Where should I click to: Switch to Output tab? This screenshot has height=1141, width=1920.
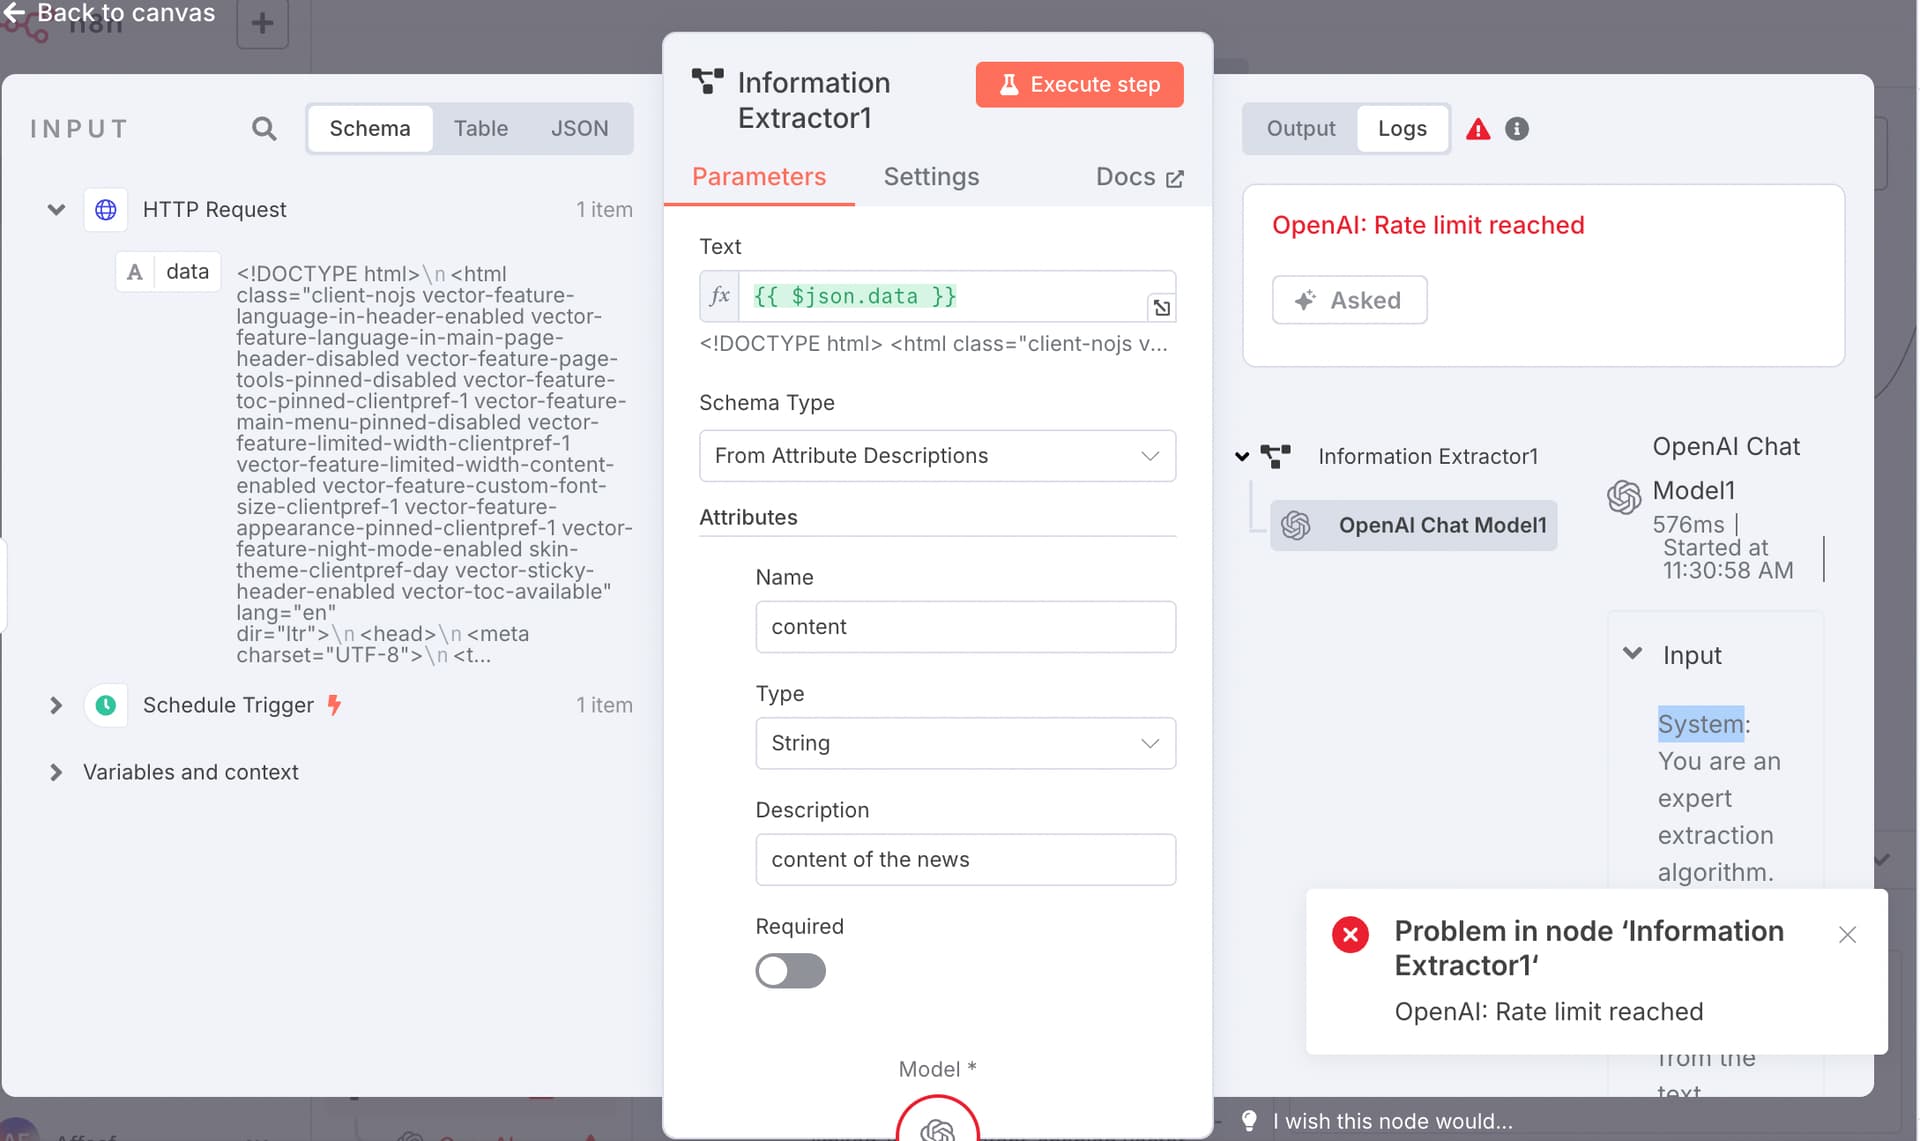1300,128
